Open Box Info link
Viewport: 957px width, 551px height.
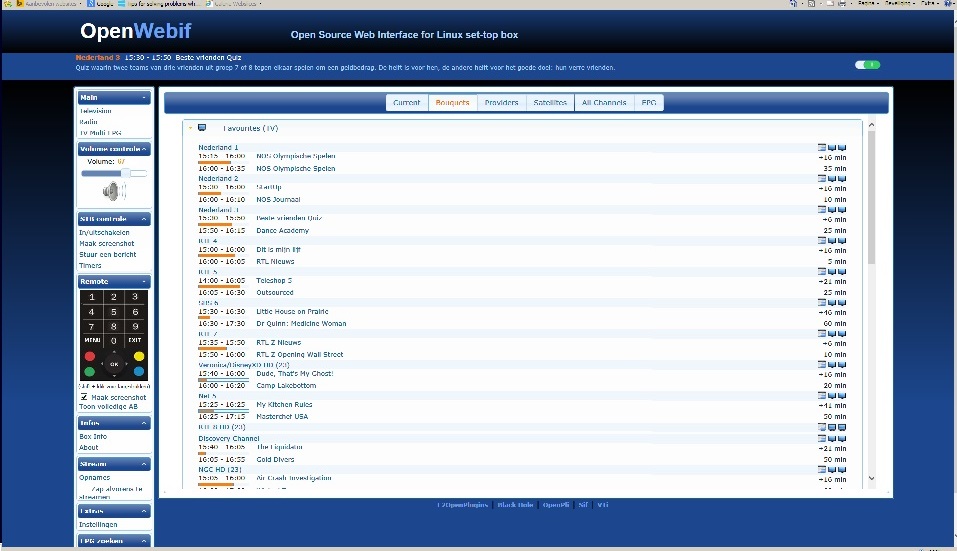pos(93,436)
